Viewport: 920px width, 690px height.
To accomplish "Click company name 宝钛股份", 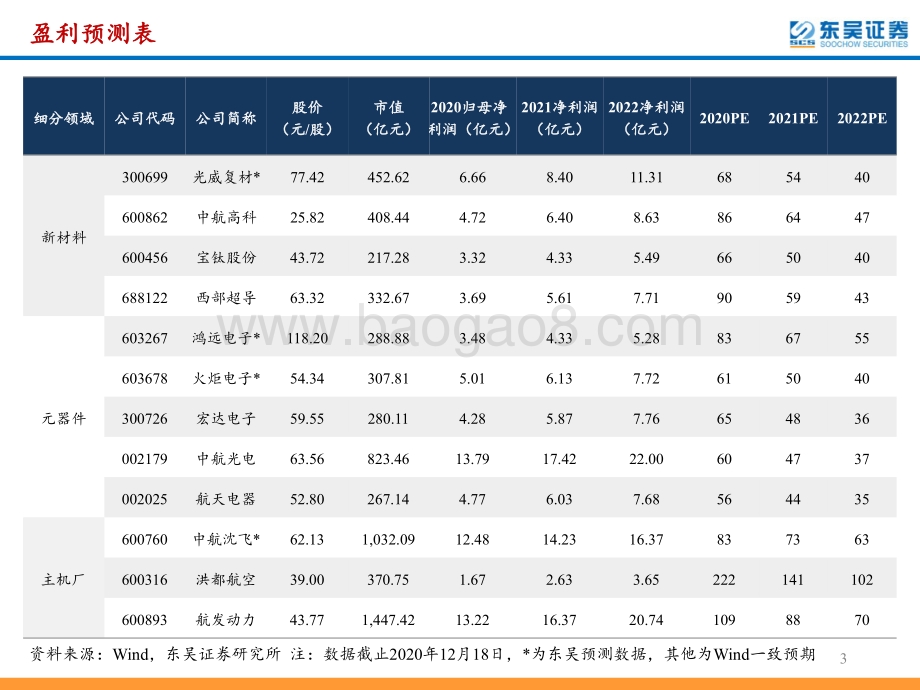I will [x=226, y=258].
